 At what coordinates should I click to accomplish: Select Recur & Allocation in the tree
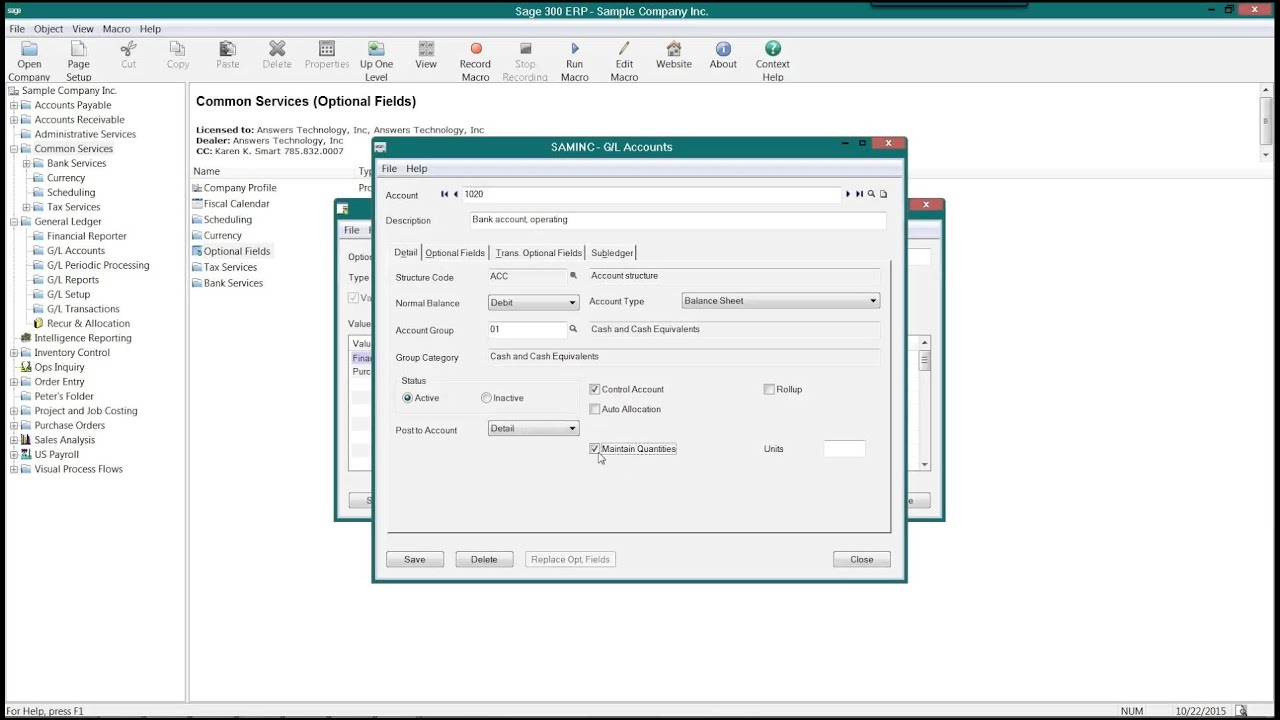(x=88, y=324)
